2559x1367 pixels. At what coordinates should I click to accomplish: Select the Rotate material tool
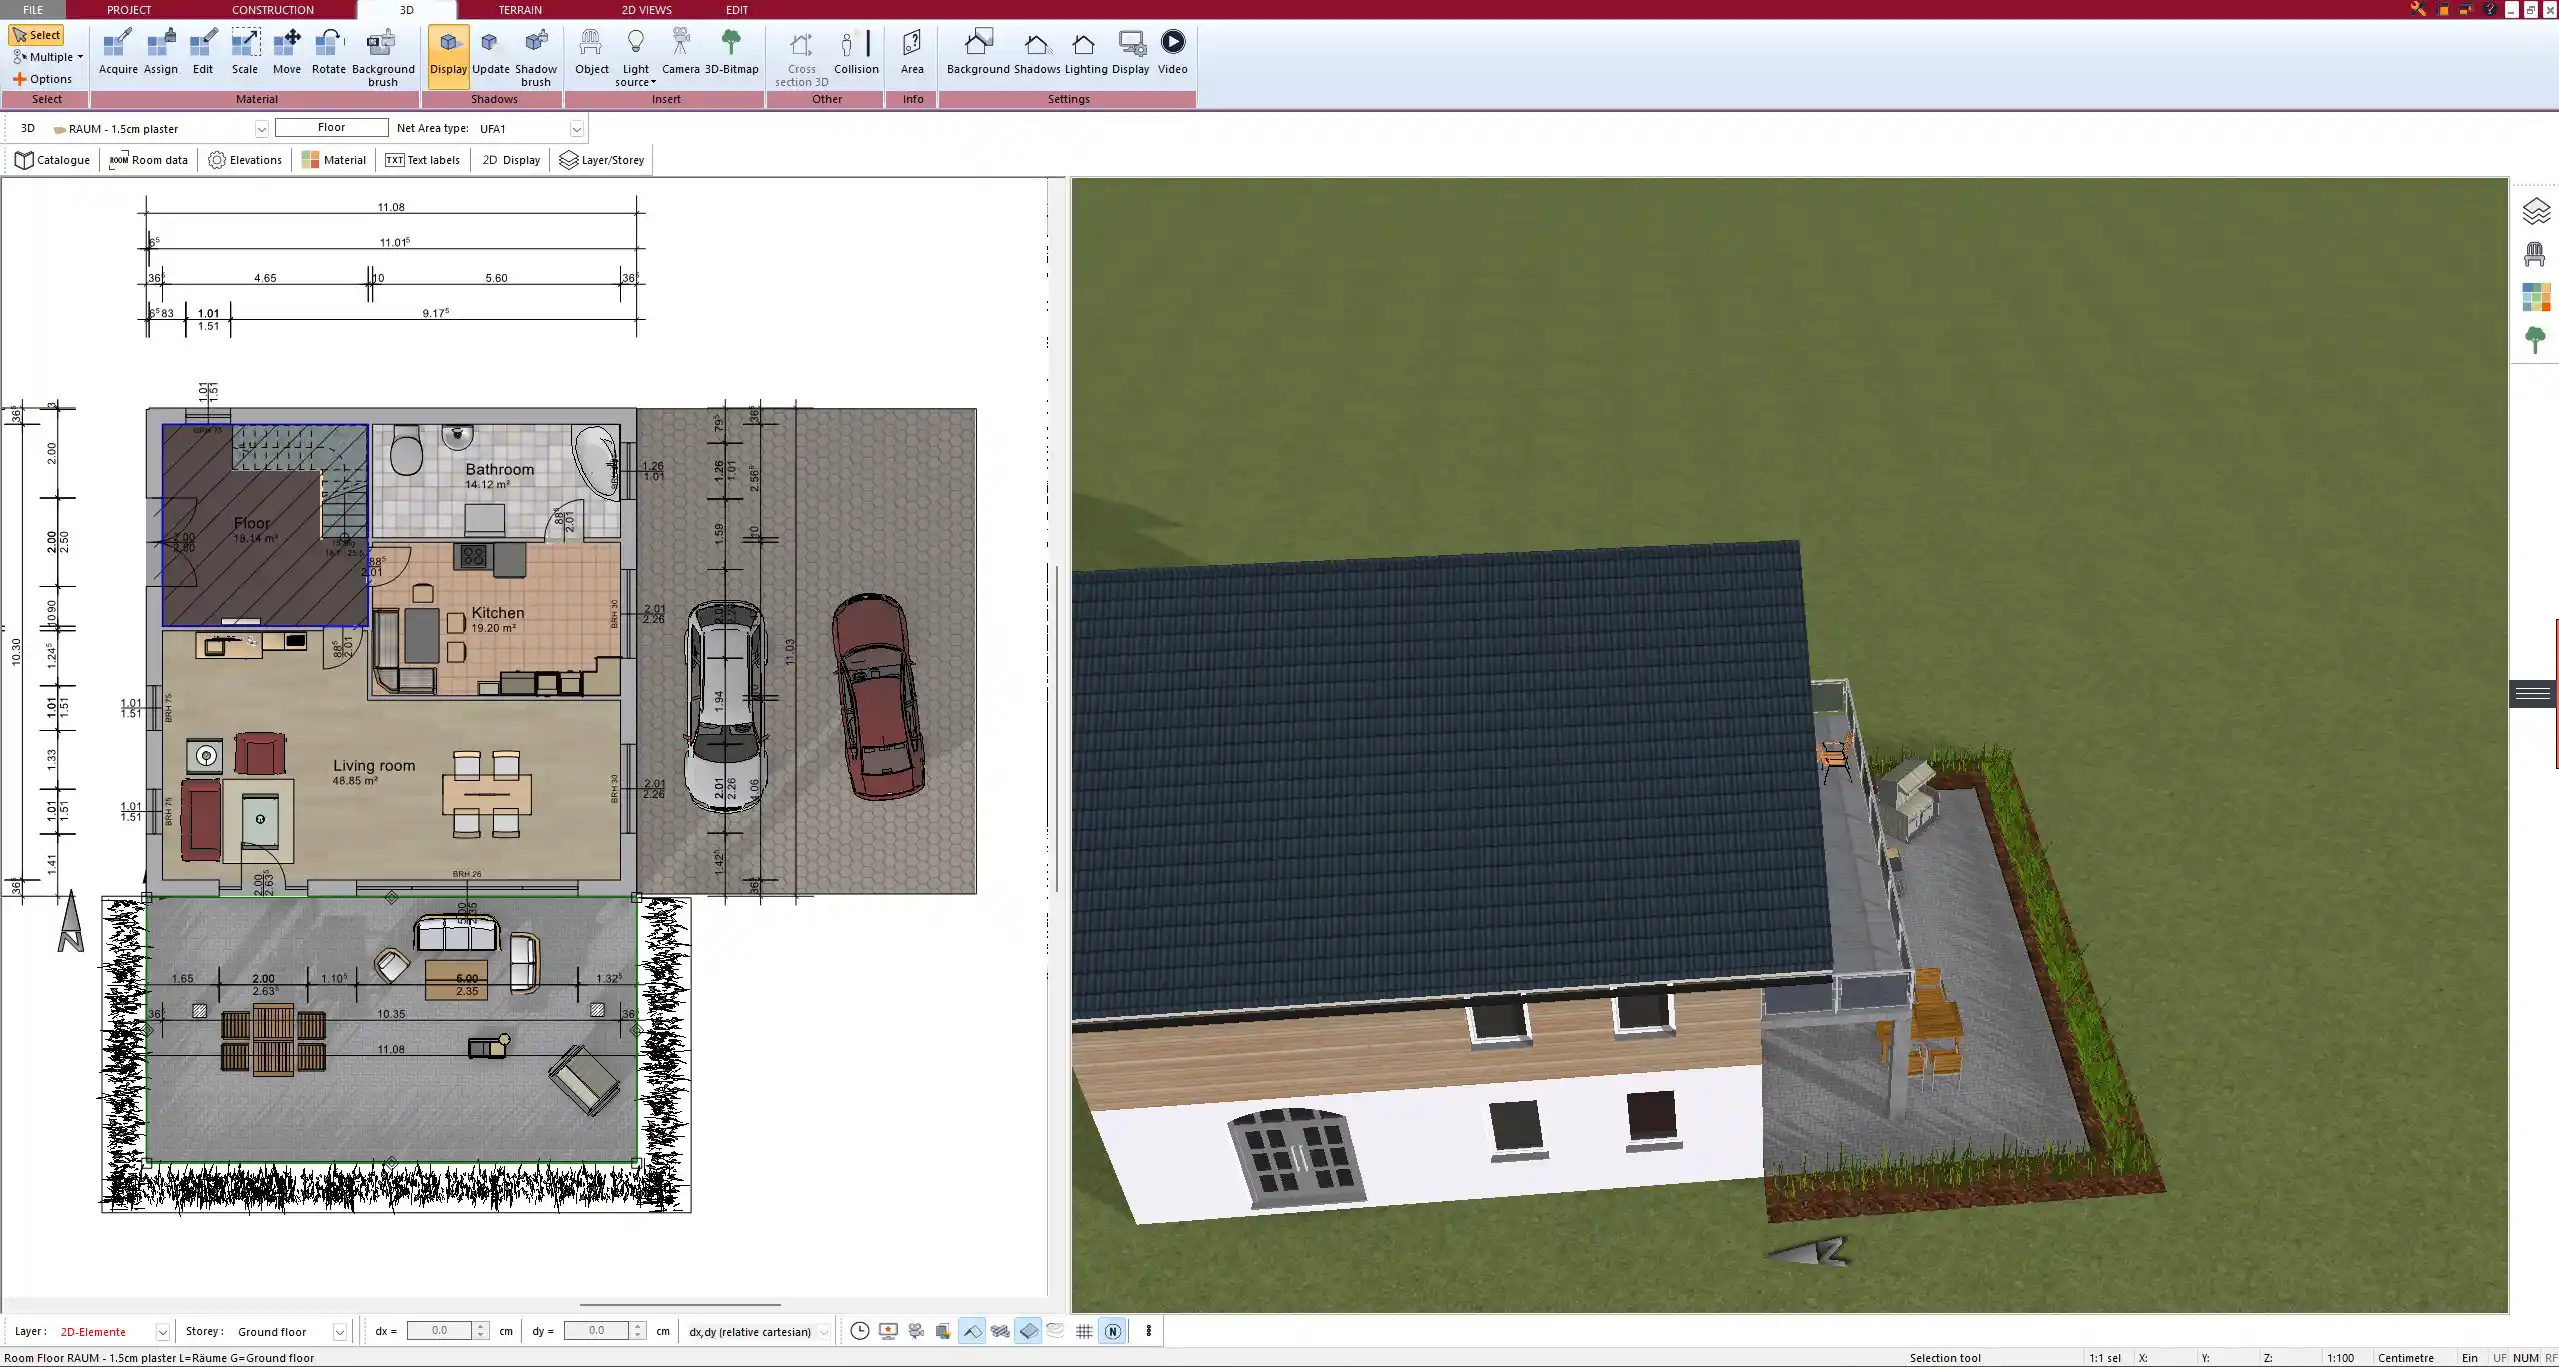[x=329, y=52]
